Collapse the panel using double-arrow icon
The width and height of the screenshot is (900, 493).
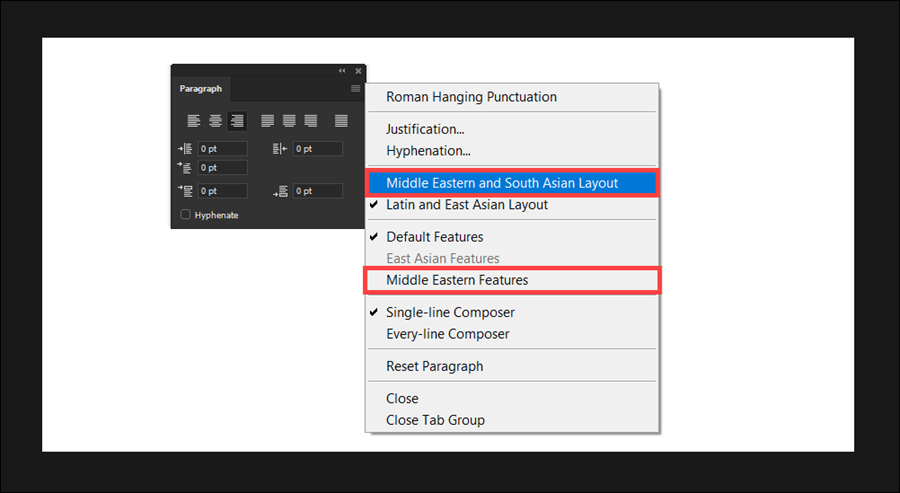[x=342, y=71]
